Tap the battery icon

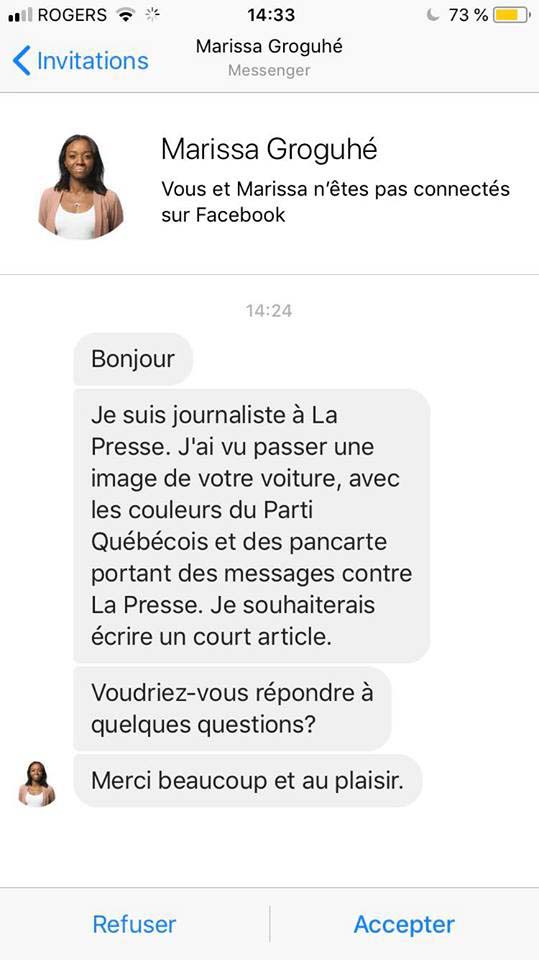pyautogui.click(x=512, y=15)
